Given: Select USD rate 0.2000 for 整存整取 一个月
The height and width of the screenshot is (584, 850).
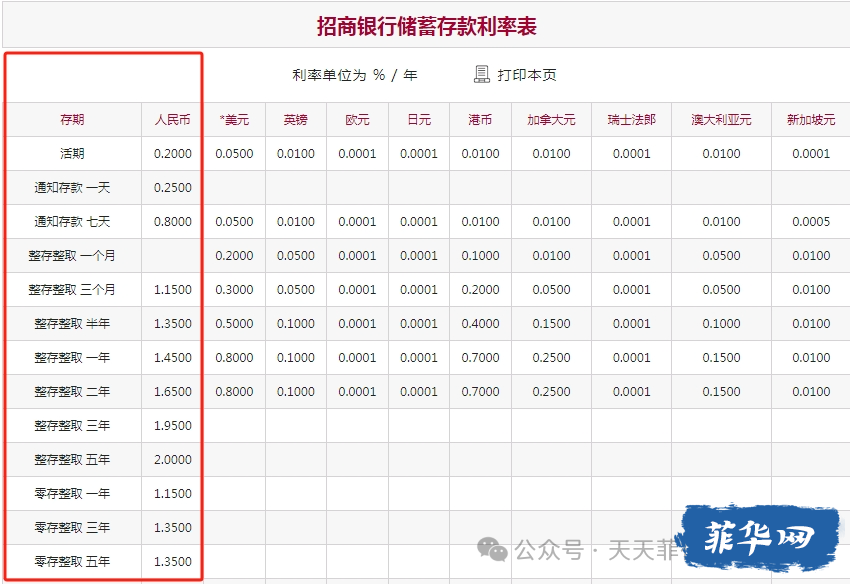Looking at the screenshot, I should 234,256.
